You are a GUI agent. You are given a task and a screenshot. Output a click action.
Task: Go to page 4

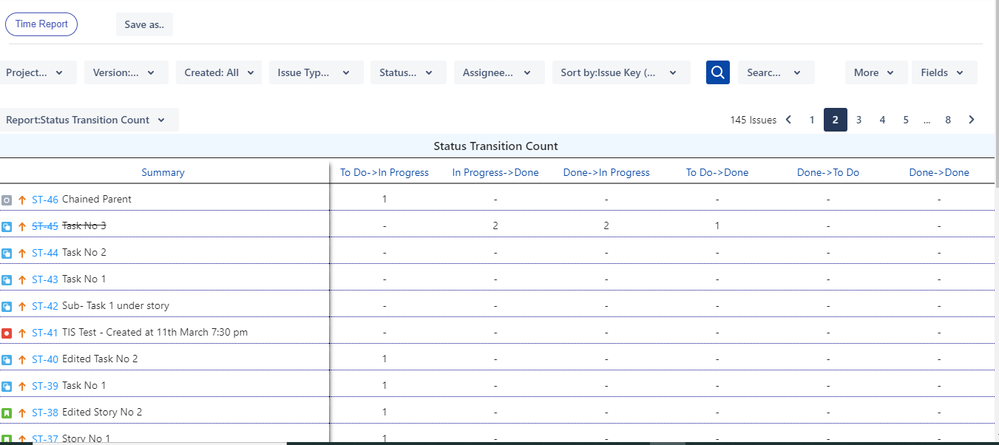[x=882, y=120]
